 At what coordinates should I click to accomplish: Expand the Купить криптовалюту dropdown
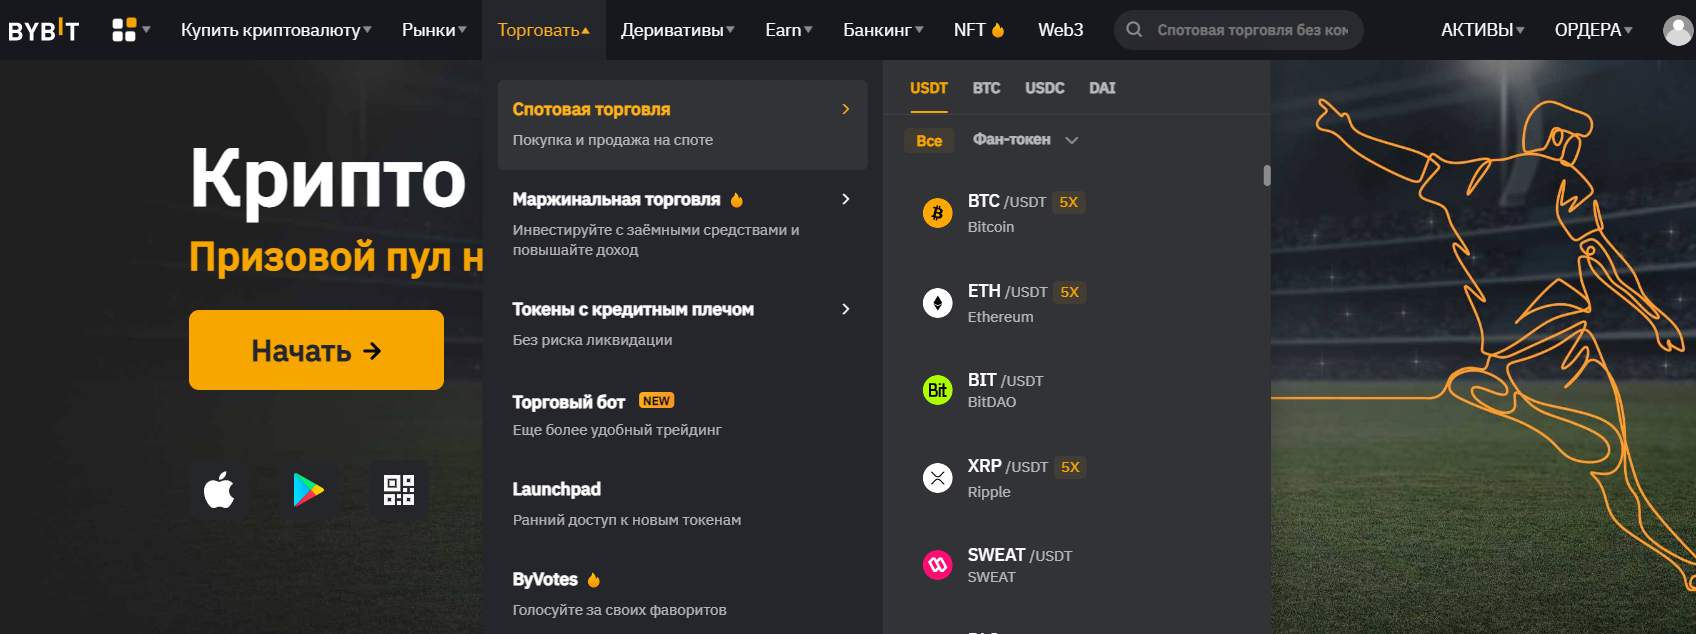pos(276,30)
